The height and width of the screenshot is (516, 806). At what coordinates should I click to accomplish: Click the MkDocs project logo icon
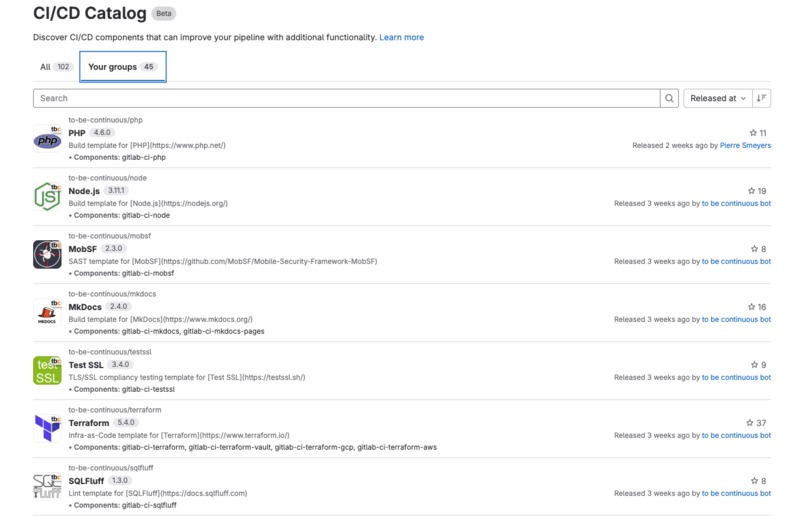coord(47,312)
